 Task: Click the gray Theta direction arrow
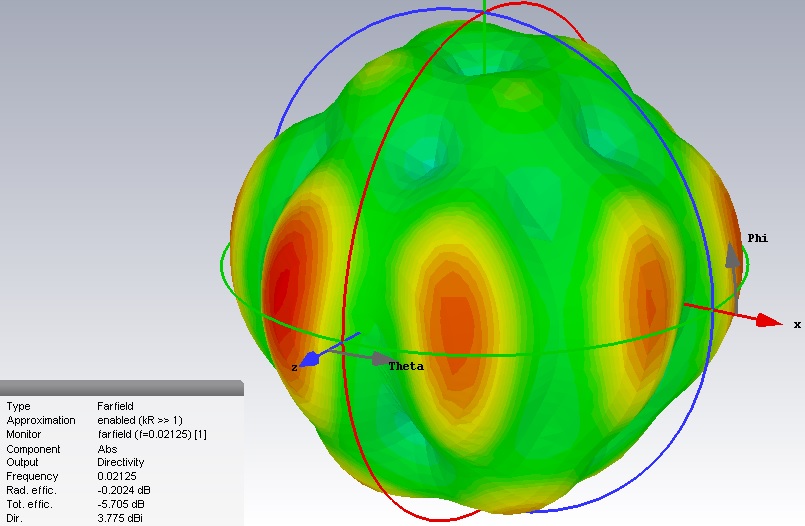click(384, 358)
